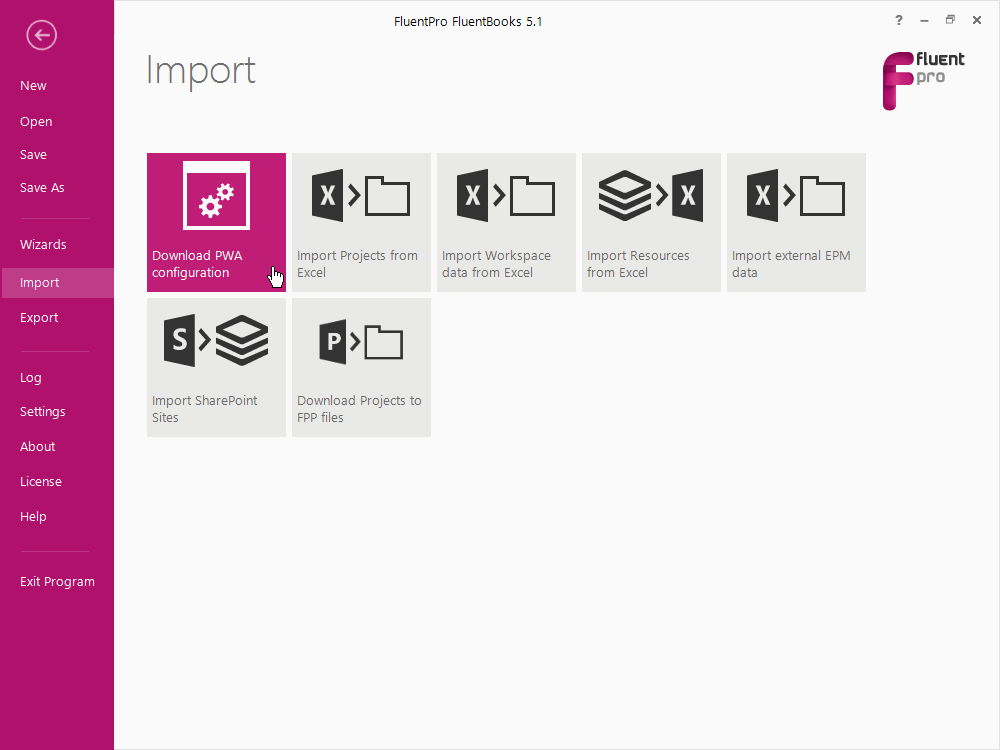Select the Import sidebar item
The image size is (1000, 750).
[58, 283]
